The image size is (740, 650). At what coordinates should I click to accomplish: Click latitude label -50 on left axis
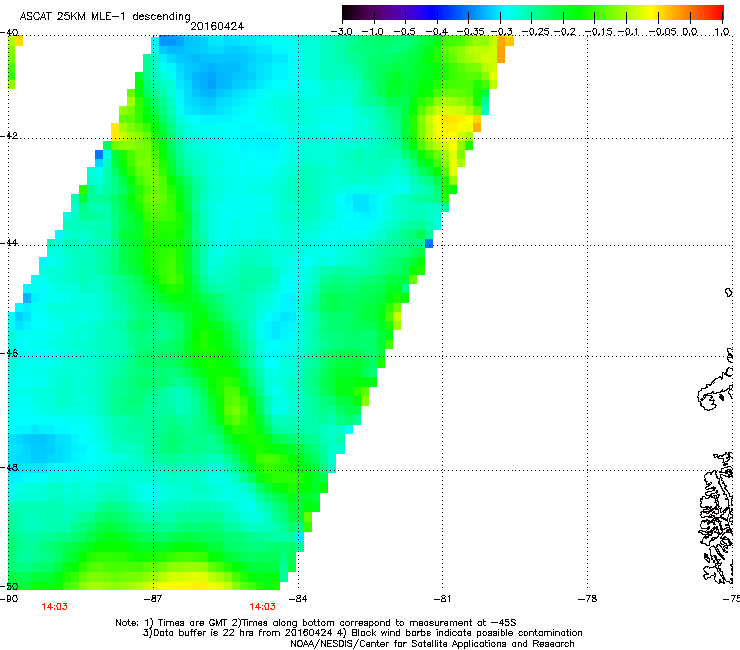coord(9,586)
